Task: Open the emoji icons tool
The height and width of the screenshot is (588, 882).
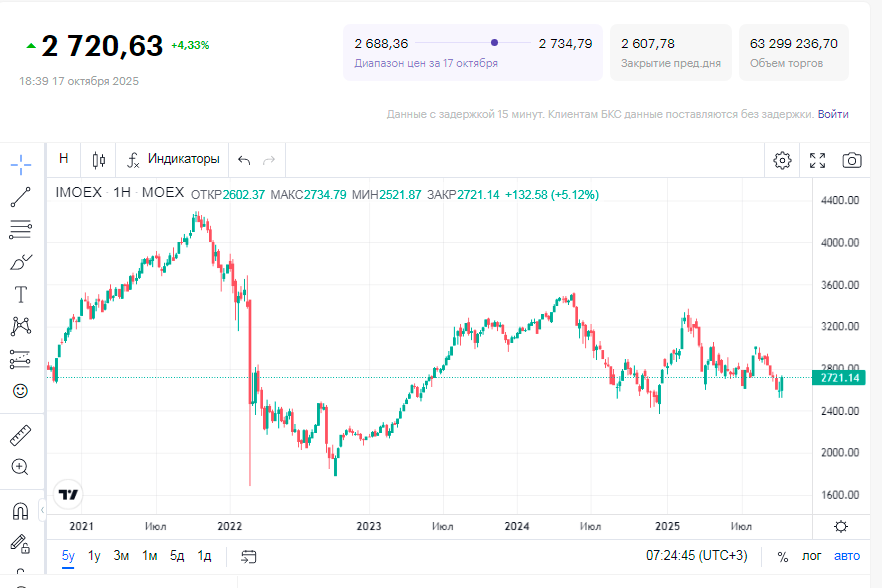Action: coord(21,391)
